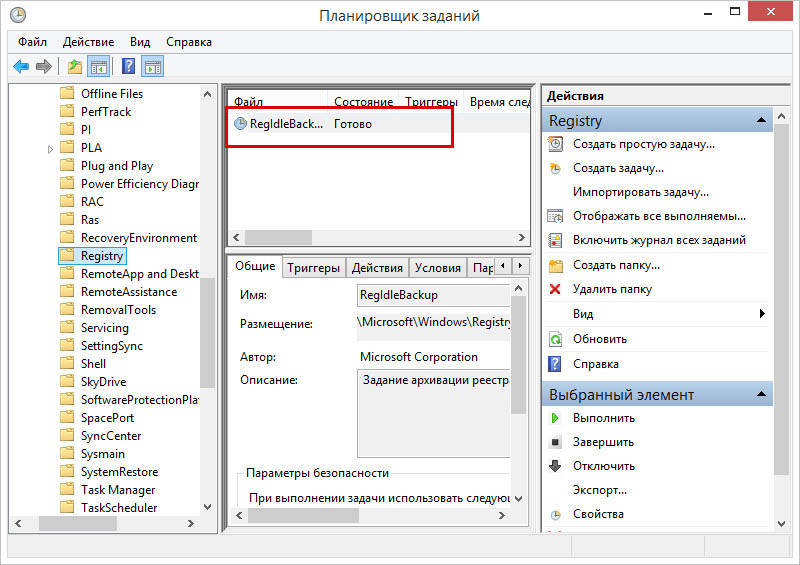
Task: Click Импортировать задачу action
Action: (640, 192)
